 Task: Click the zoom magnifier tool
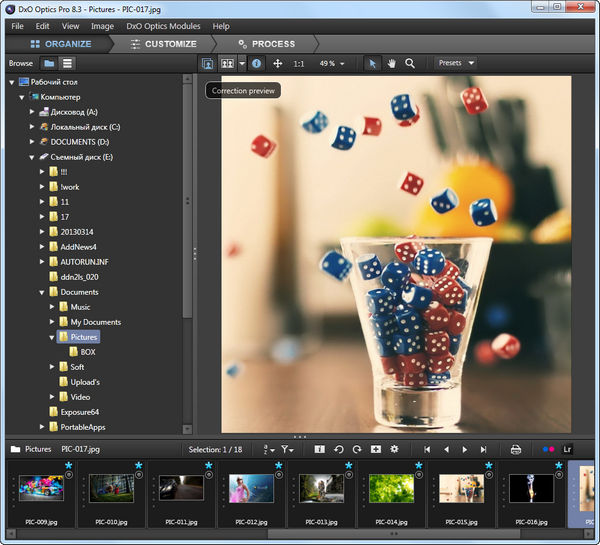(x=410, y=63)
